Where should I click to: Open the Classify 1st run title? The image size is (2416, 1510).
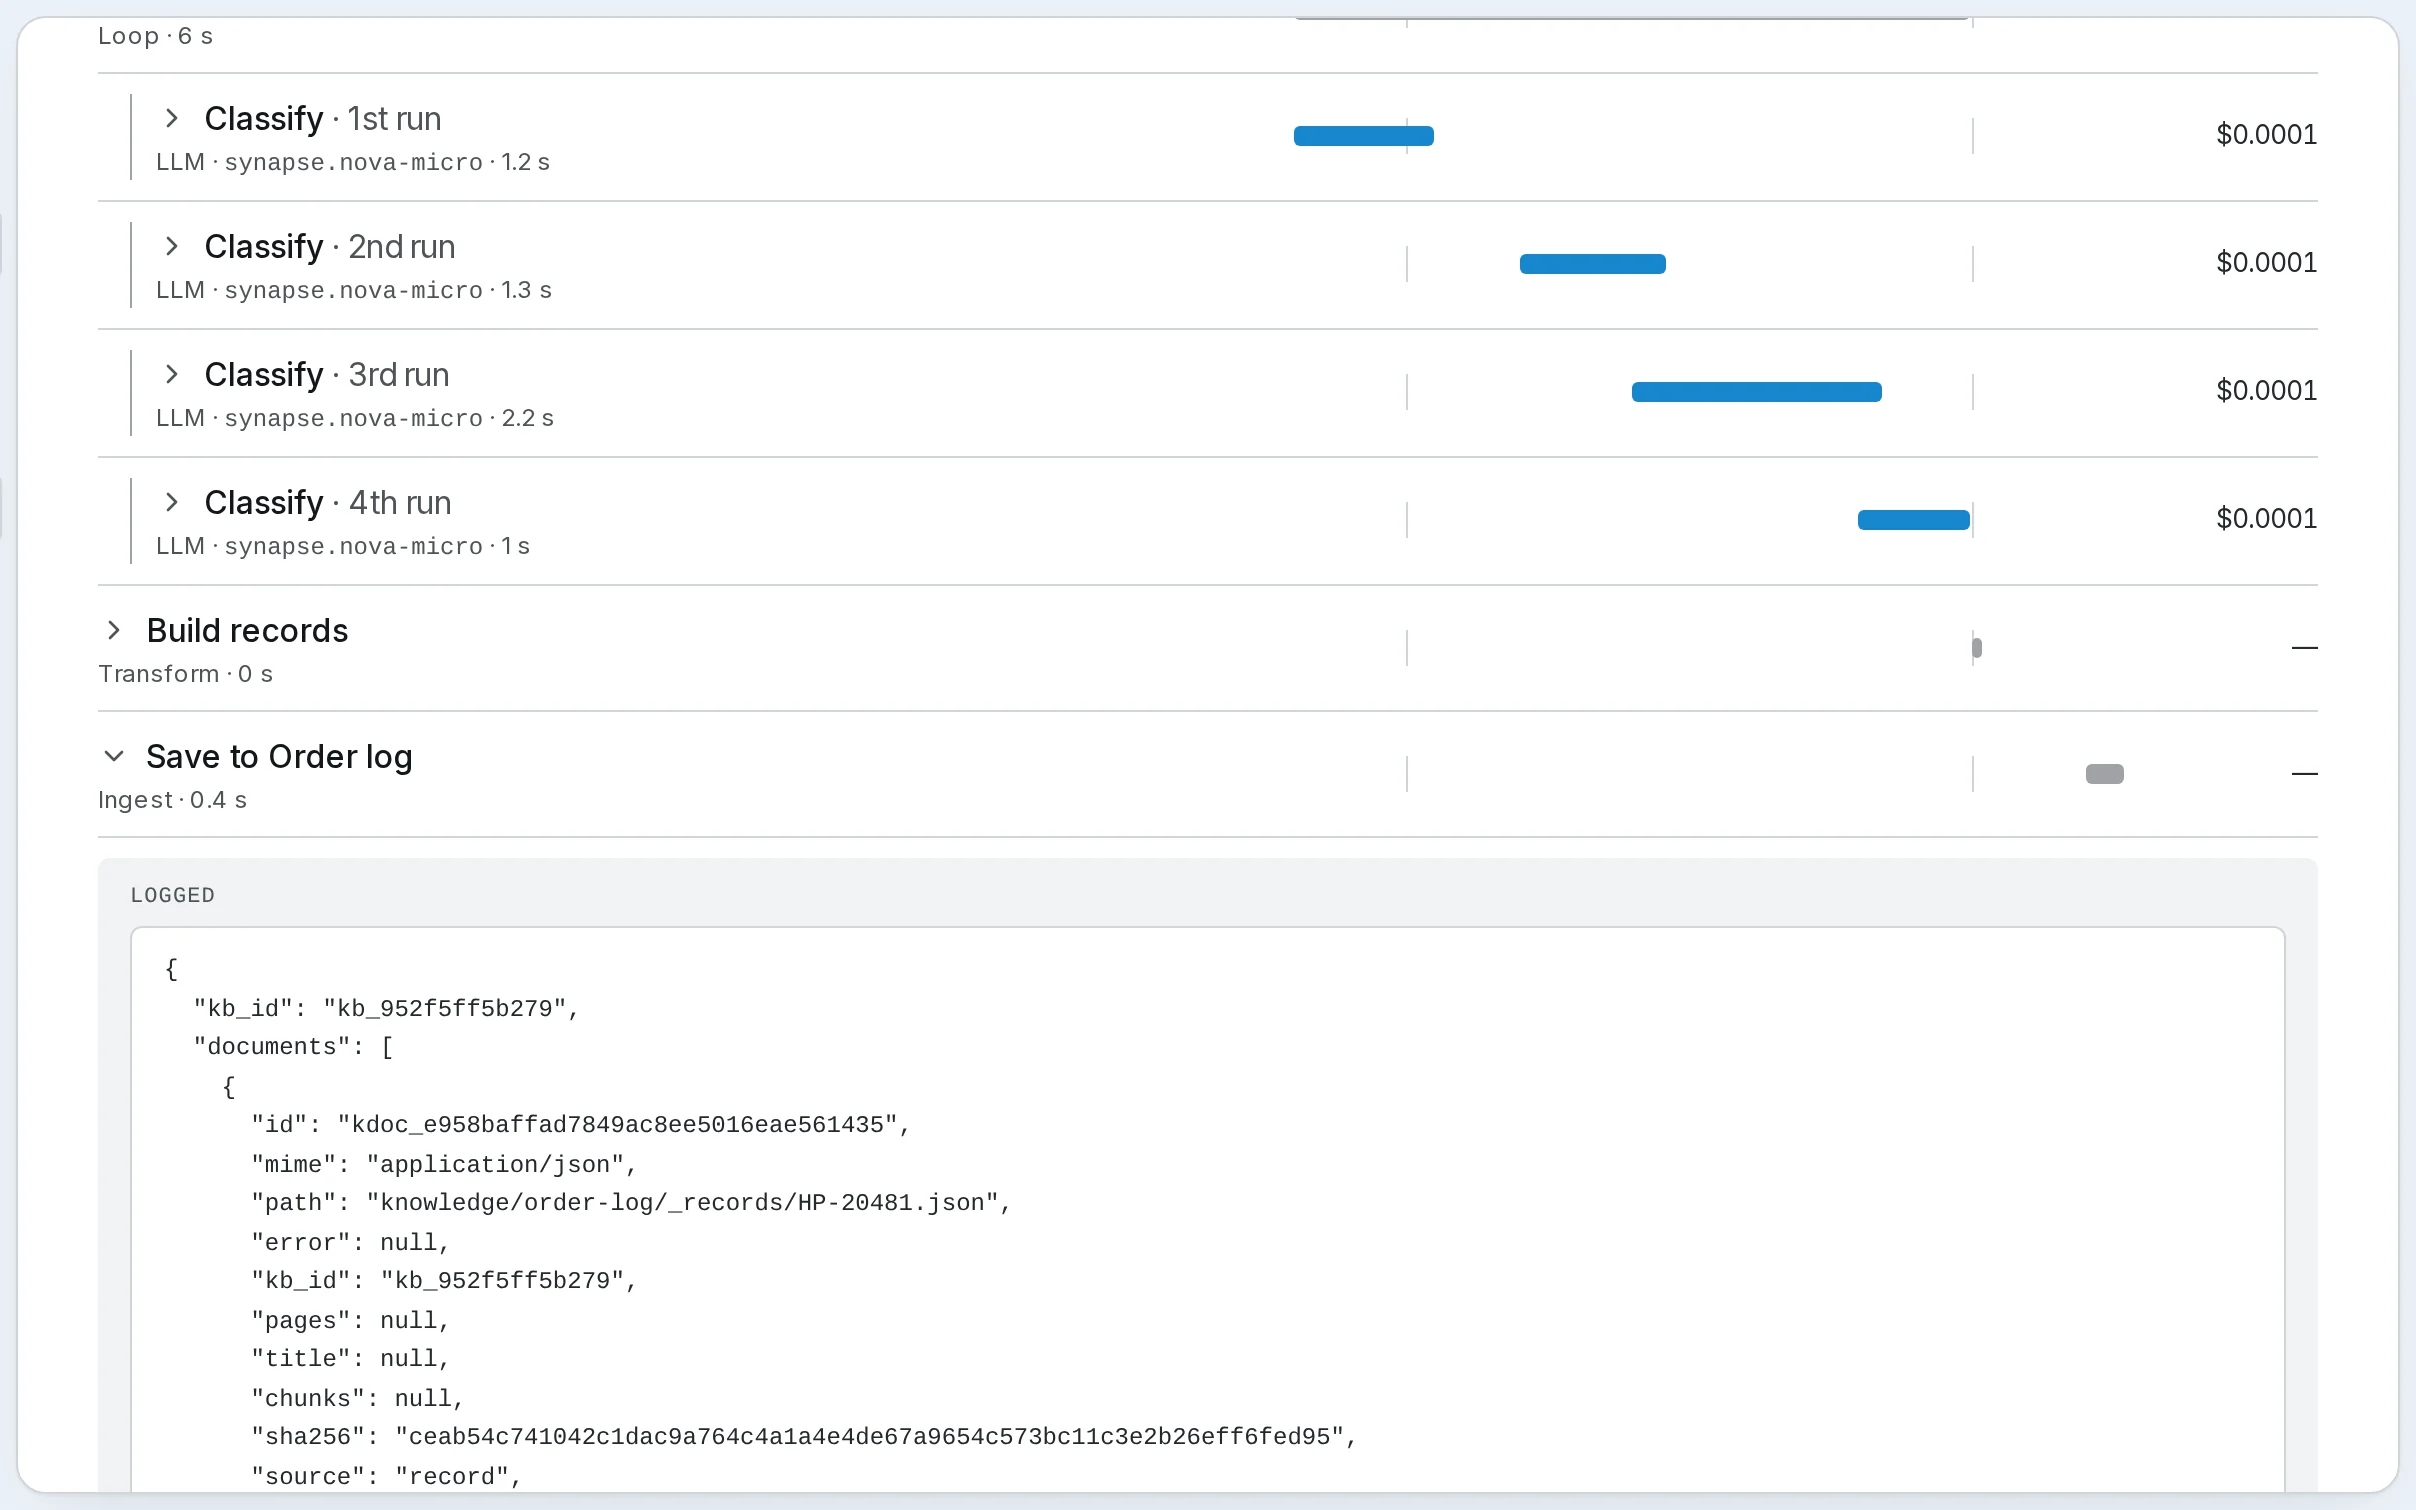[323, 119]
